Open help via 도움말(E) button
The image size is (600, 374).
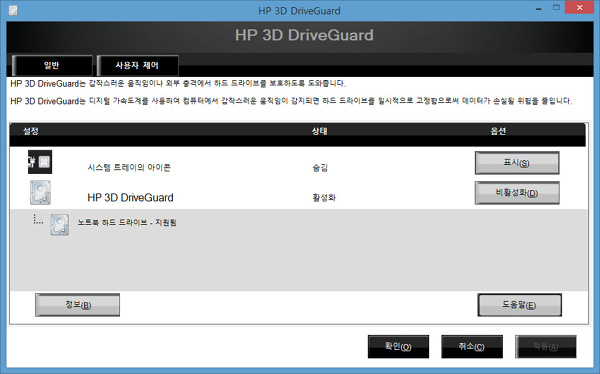pos(519,305)
